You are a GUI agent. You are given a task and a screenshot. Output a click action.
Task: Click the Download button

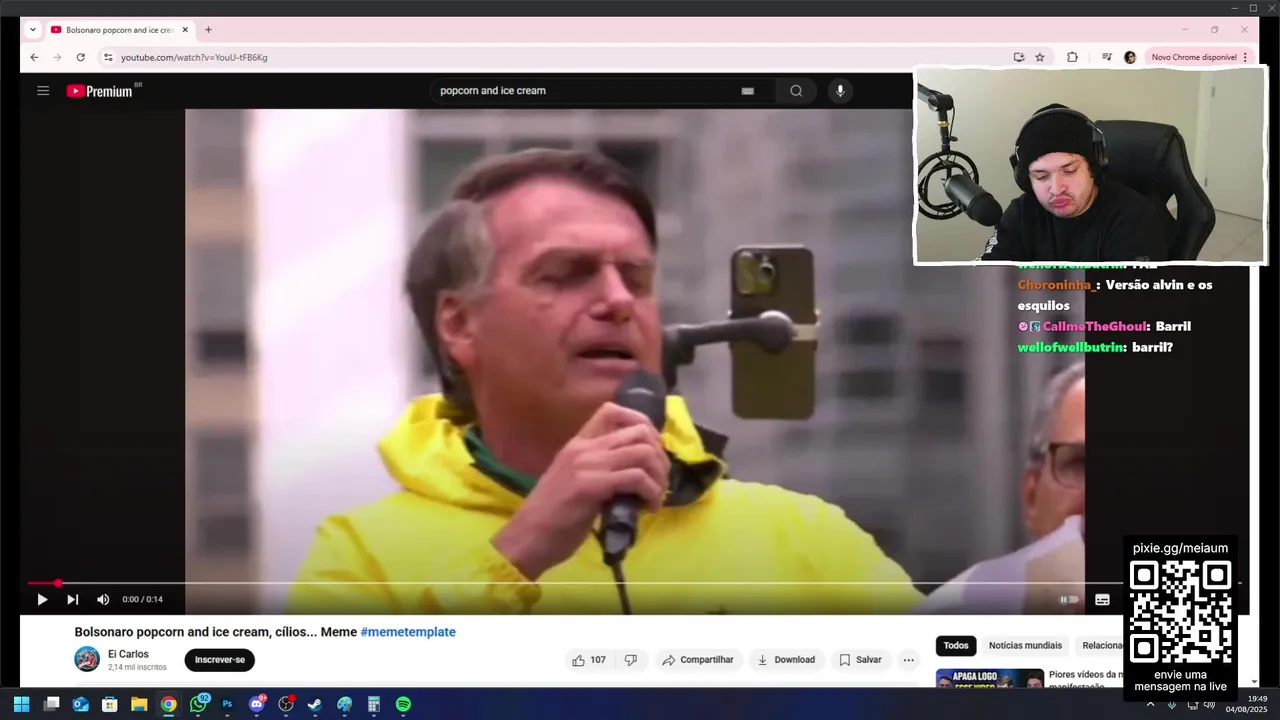click(786, 660)
